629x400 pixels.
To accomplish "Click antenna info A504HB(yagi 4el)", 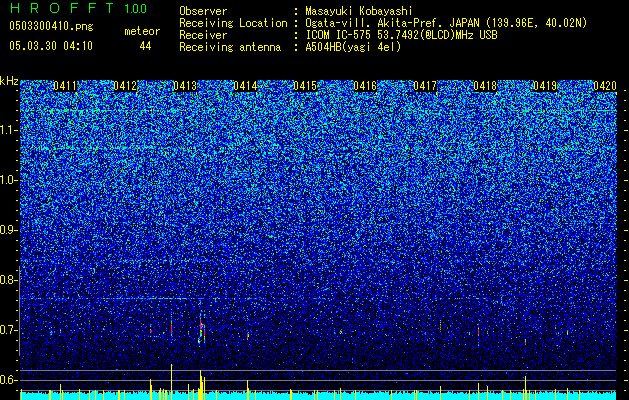I will (x=353, y=47).
